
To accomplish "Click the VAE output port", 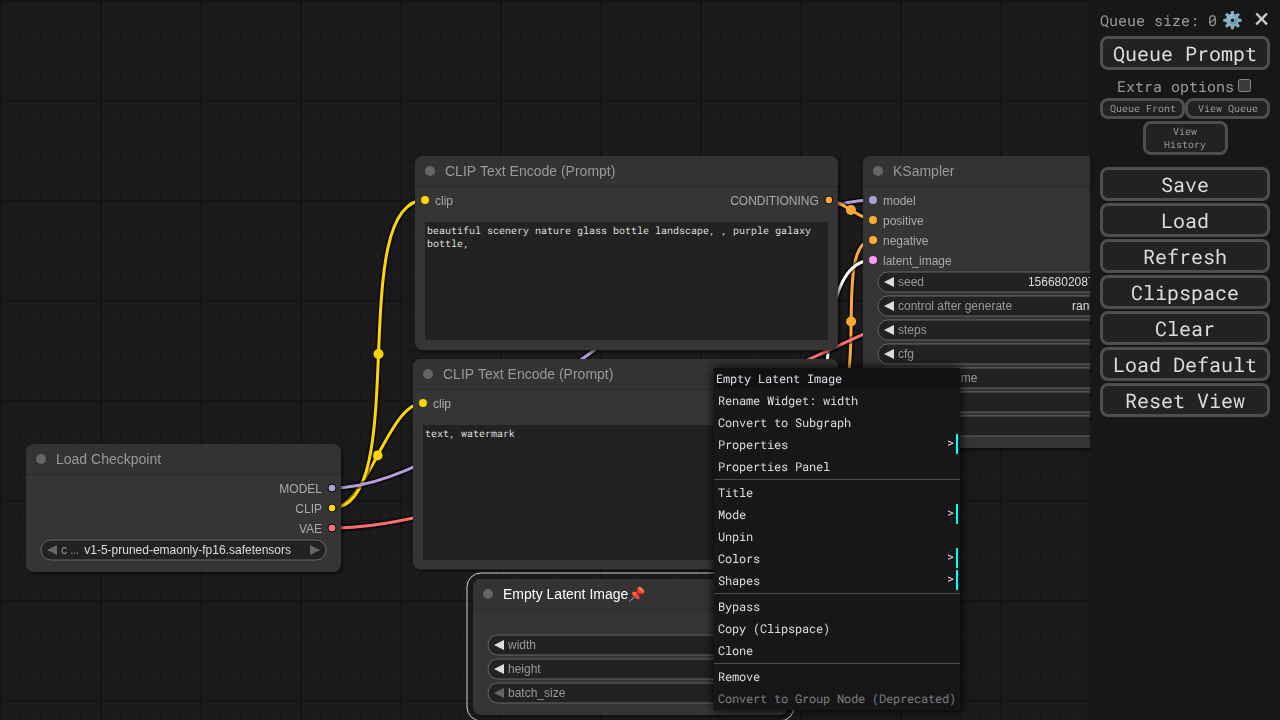I will (x=332, y=529).
